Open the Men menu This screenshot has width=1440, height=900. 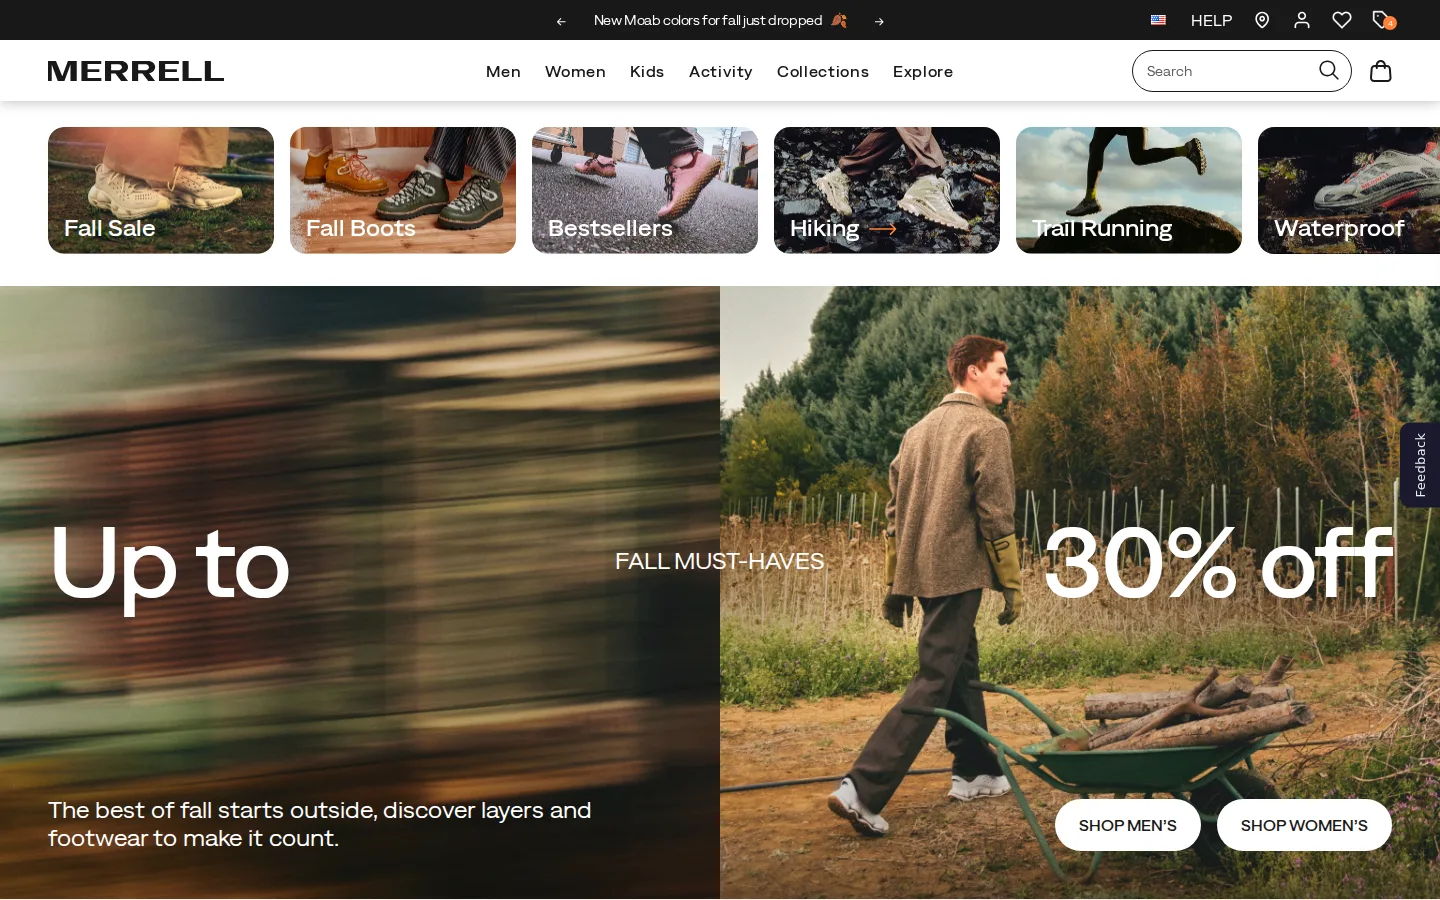[503, 72]
